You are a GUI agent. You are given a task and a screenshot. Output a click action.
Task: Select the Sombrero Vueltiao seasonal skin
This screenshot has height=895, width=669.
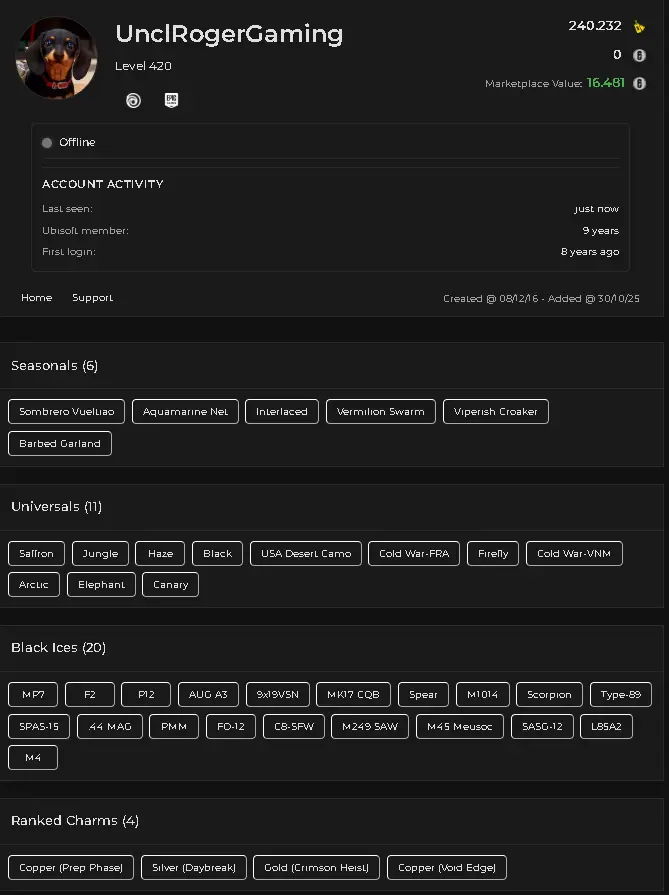(66, 412)
